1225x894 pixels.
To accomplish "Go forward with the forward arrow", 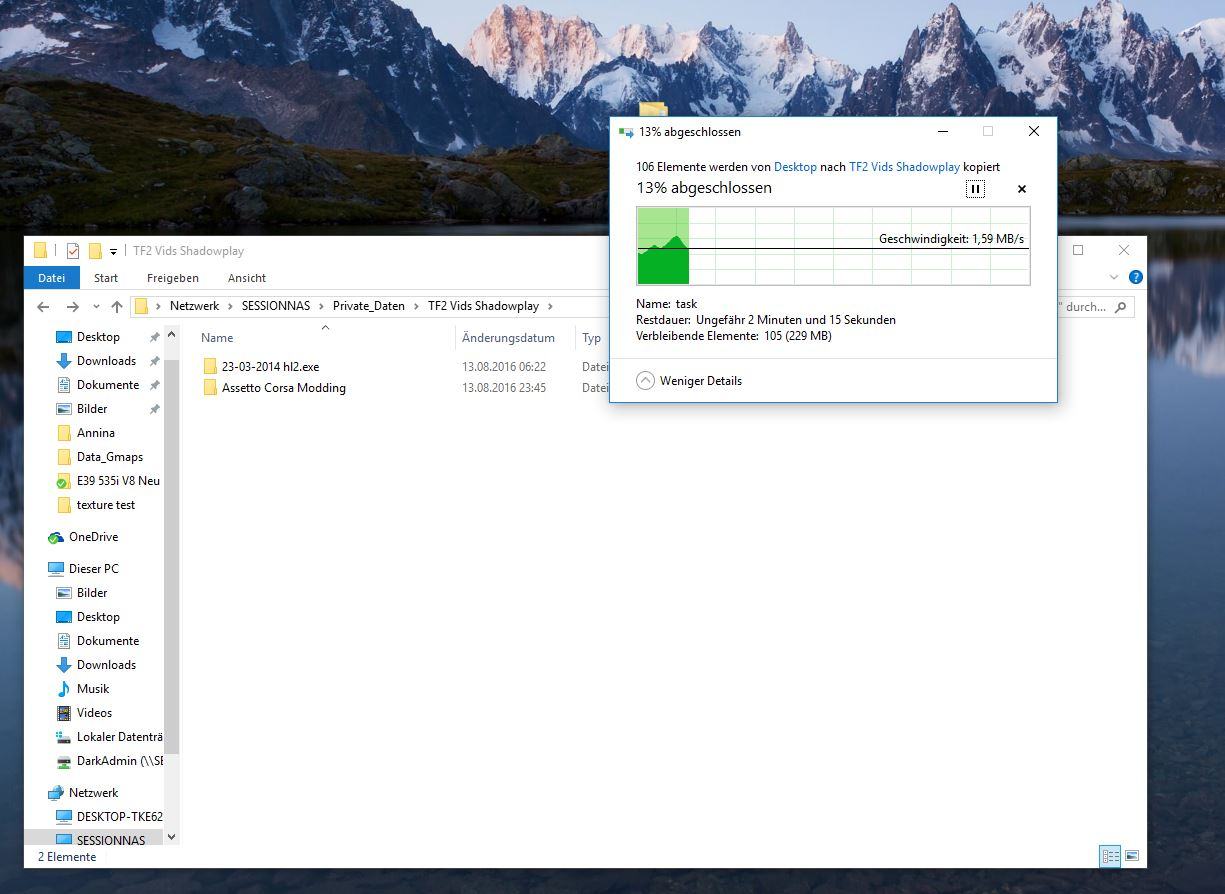I will click(72, 307).
